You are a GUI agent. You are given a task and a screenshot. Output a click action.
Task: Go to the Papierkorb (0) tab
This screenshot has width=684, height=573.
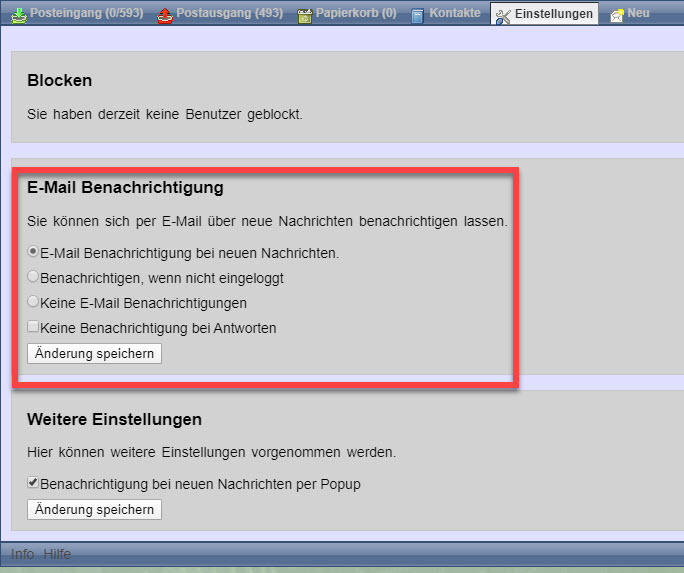(356, 14)
